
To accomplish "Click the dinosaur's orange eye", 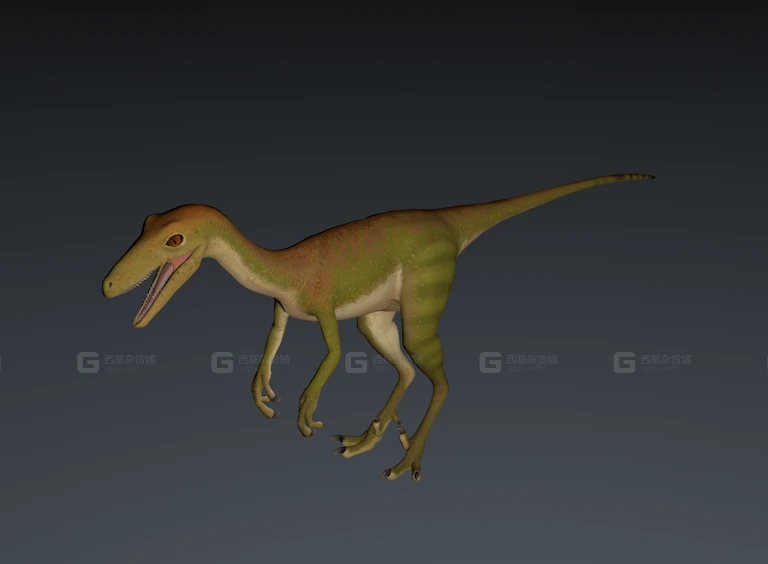I will tap(174, 240).
